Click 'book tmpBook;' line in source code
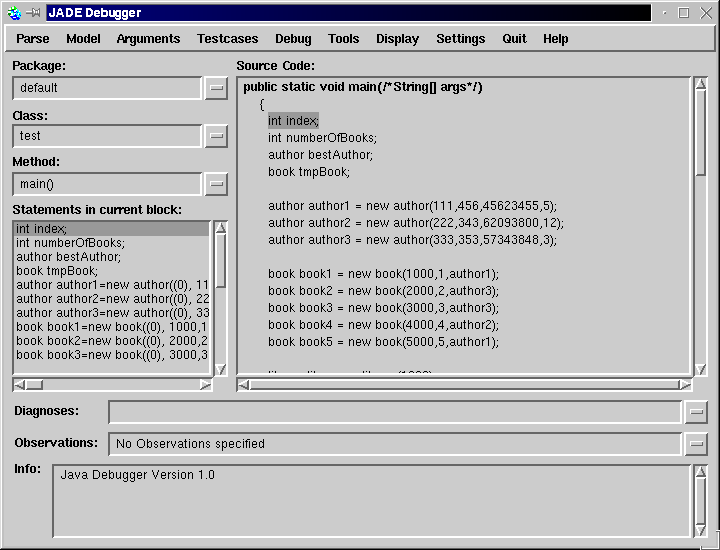720x550 pixels. (309, 172)
